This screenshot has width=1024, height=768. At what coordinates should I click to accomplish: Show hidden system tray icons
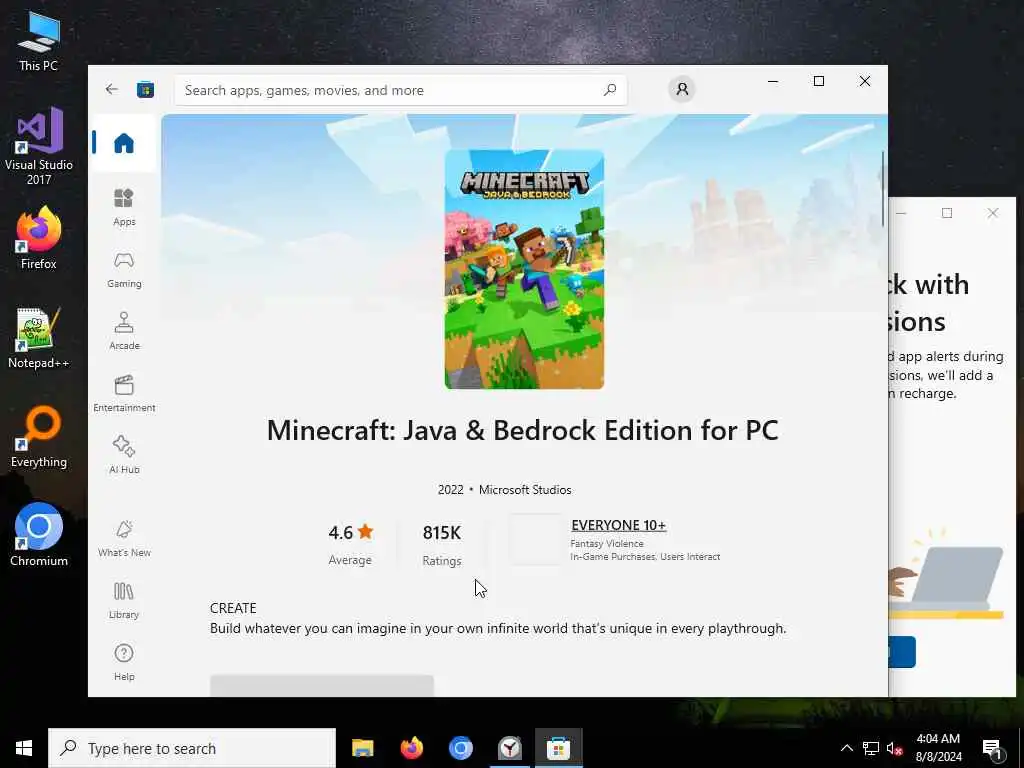[x=846, y=748]
